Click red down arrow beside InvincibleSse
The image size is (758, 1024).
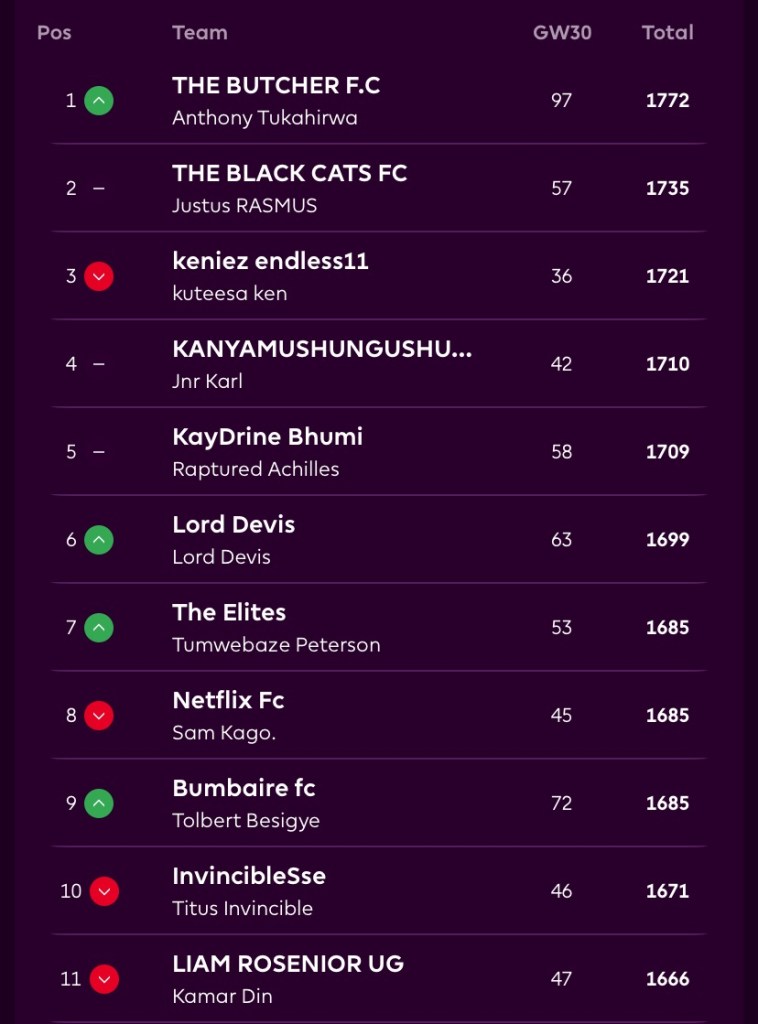coord(104,891)
